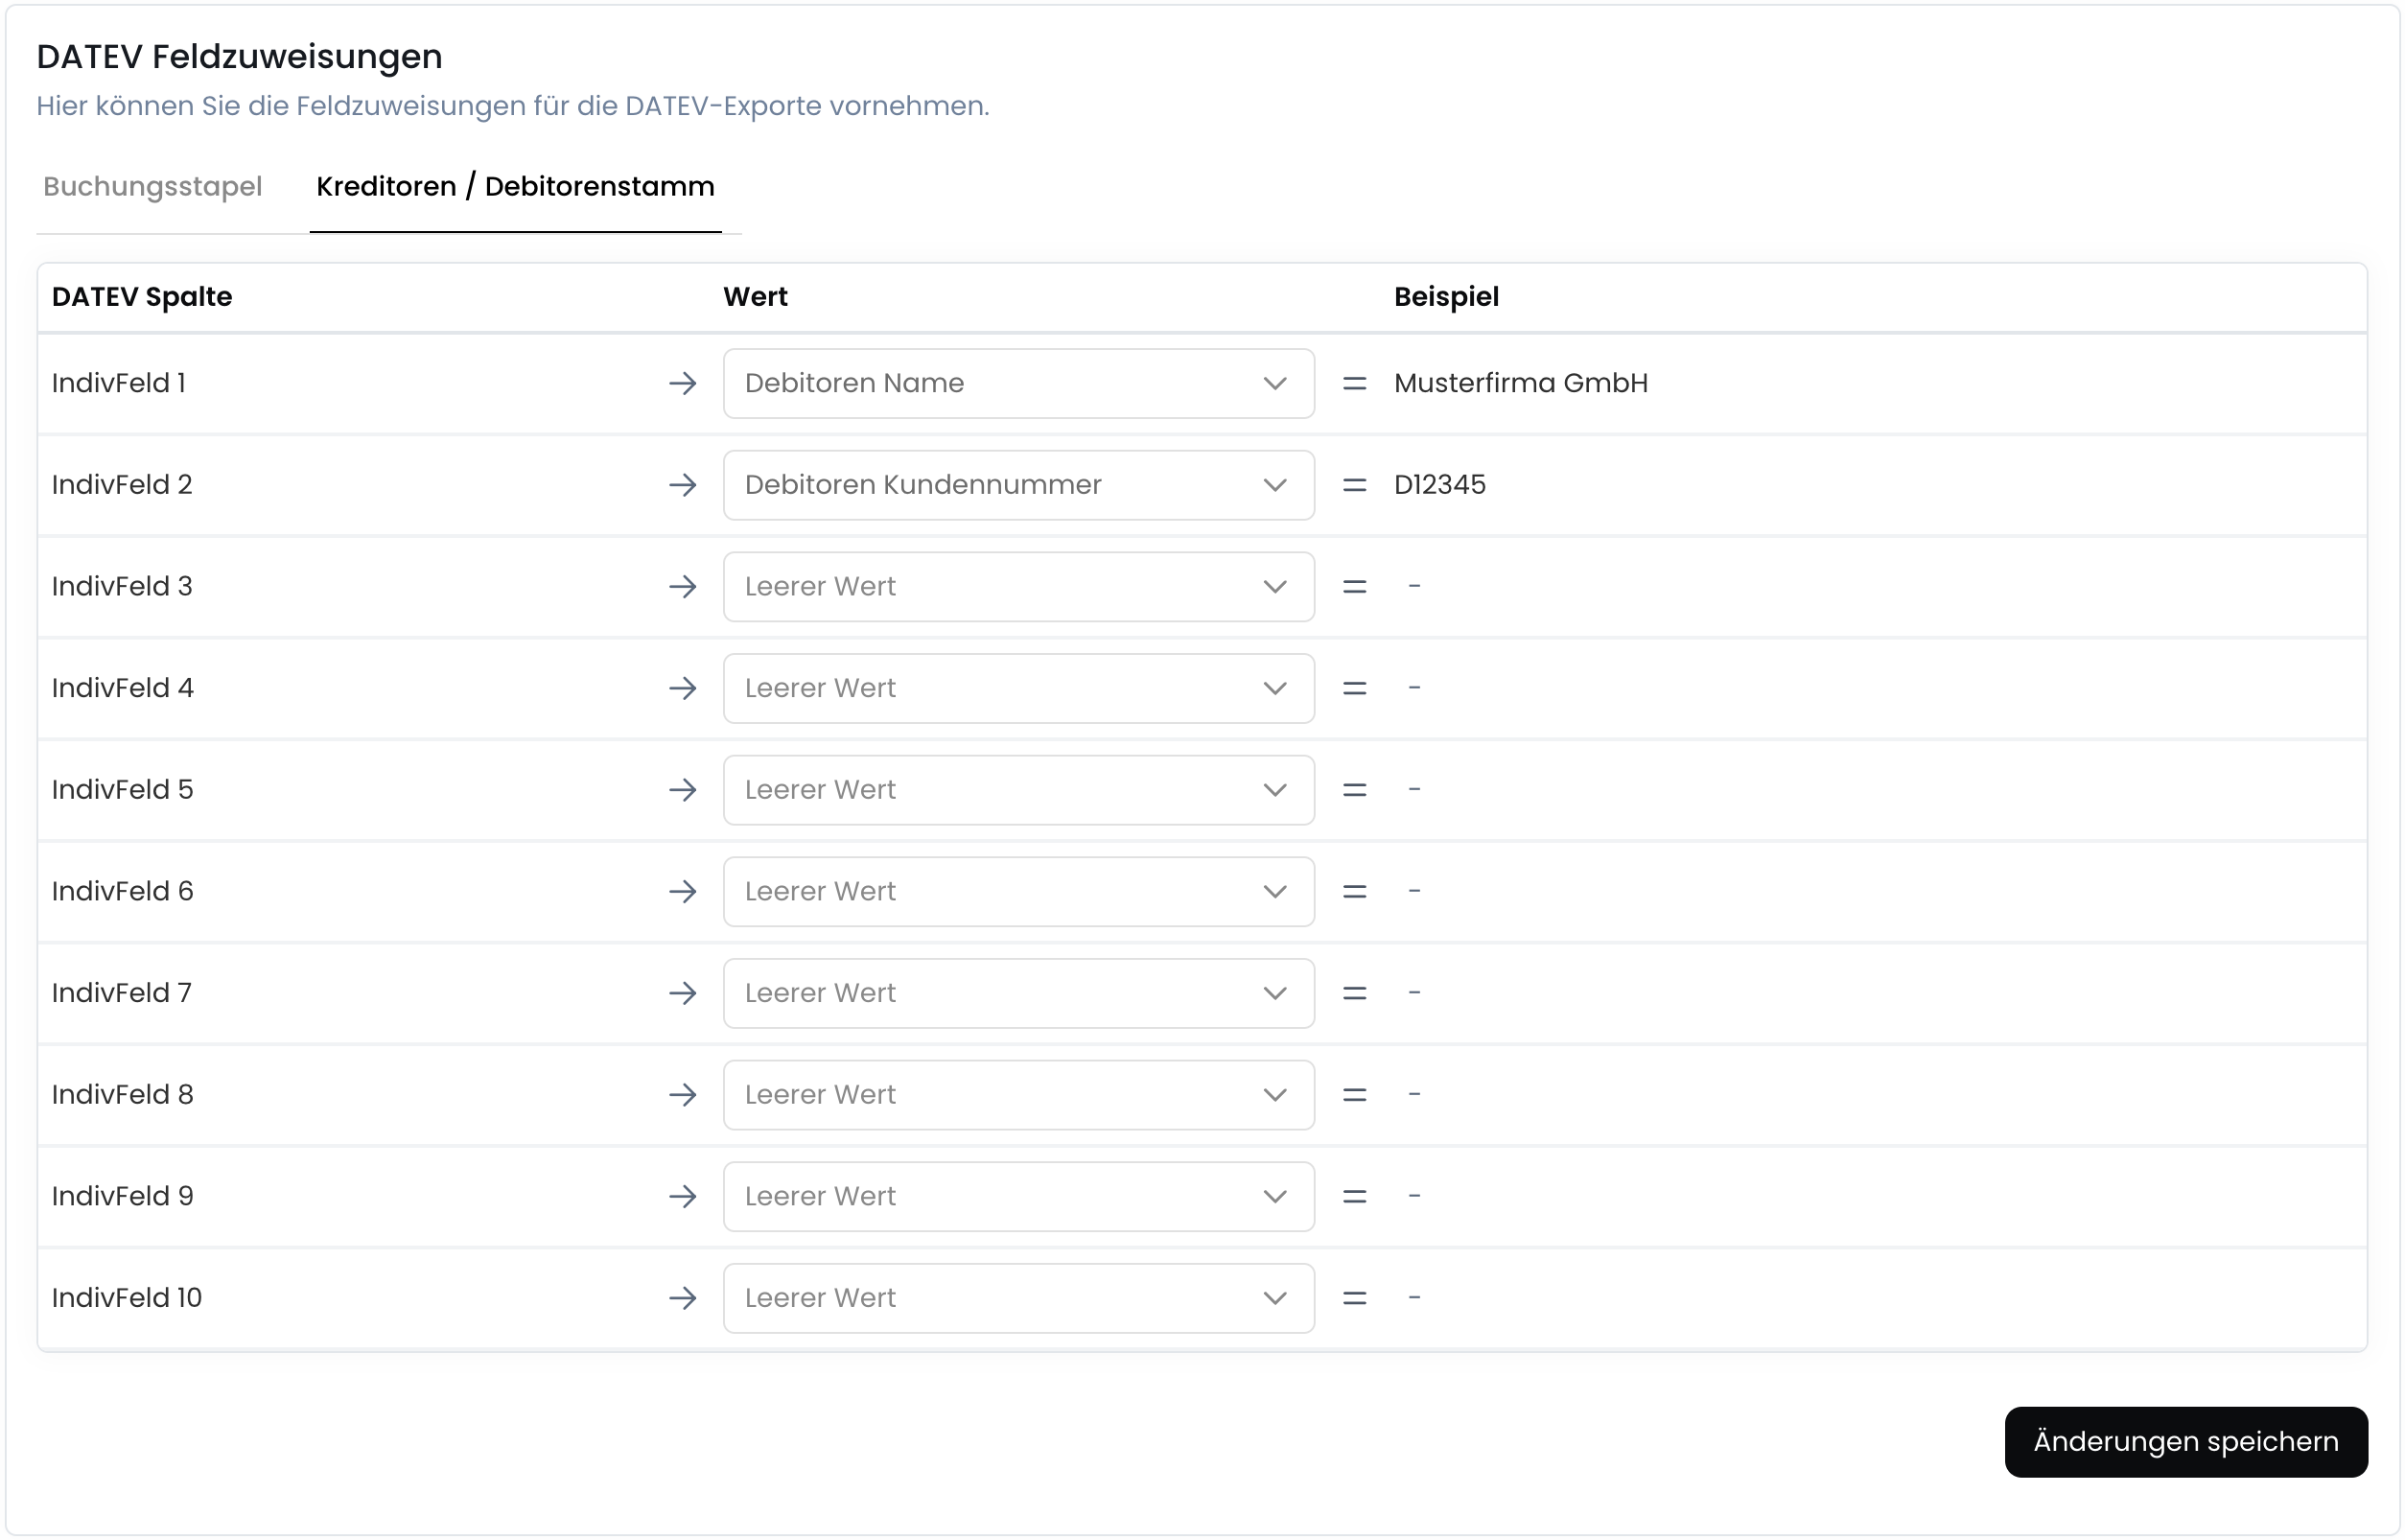Select the Kreditoren / Debitorenstamm tab

[x=515, y=187]
